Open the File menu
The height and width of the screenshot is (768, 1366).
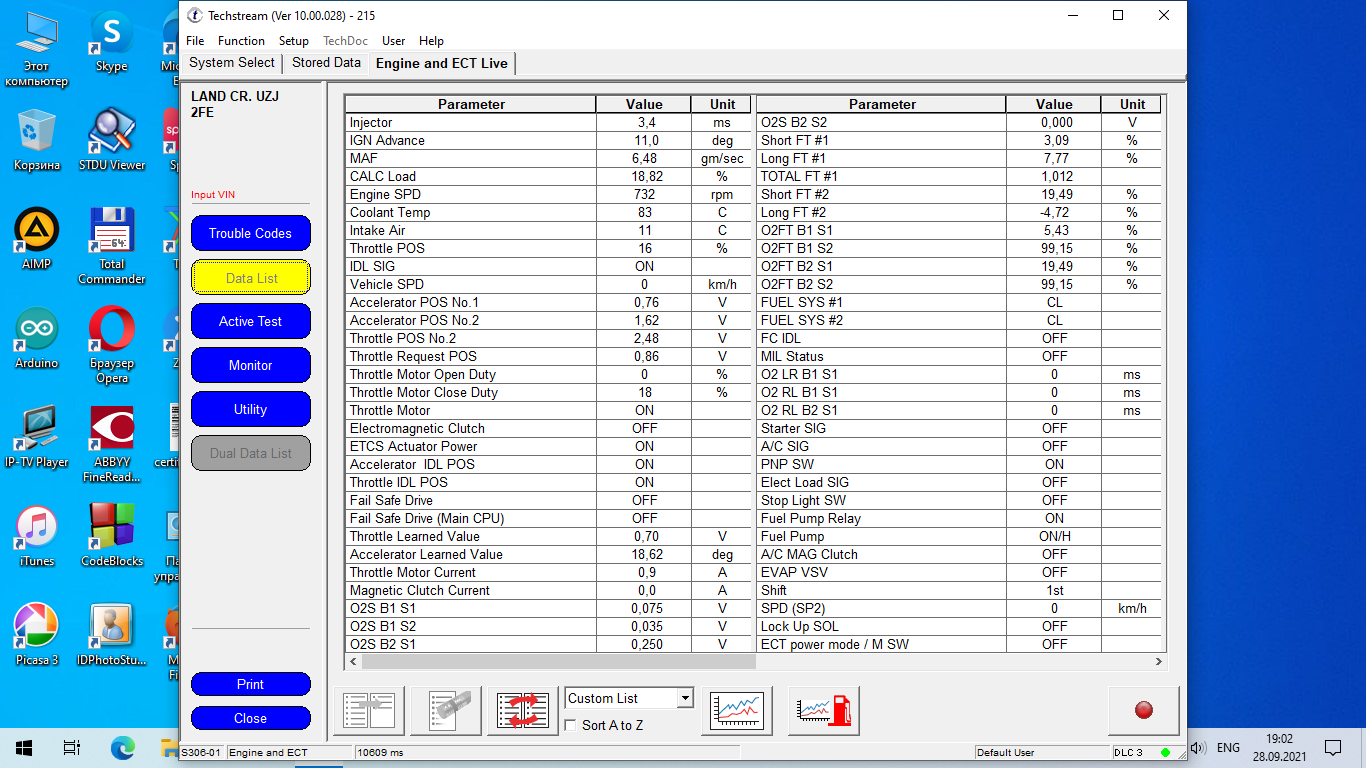coord(195,41)
